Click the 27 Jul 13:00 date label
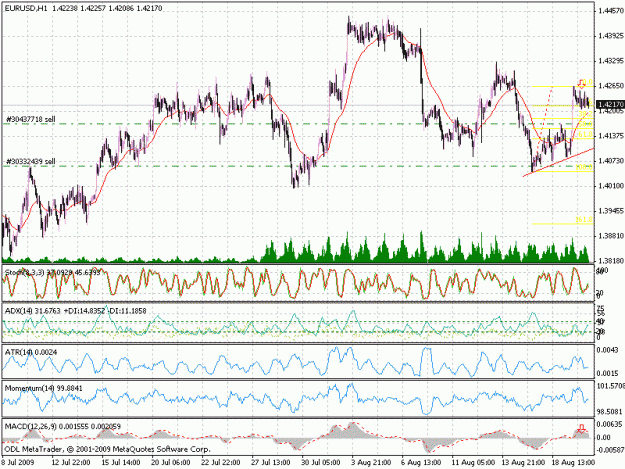Viewport: 625px width, 469px height. click(x=271, y=463)
